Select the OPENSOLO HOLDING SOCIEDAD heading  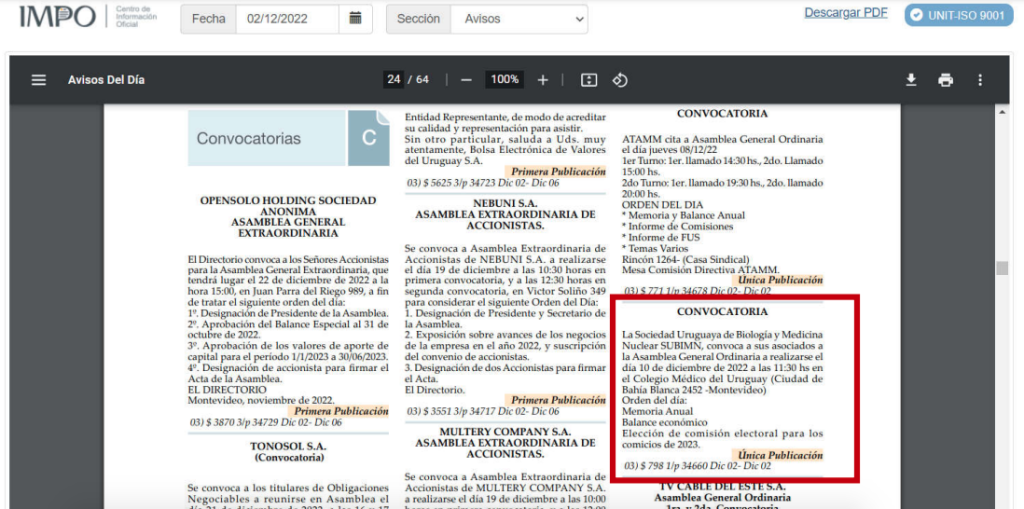pyautogui.click(x=288, y=201)
